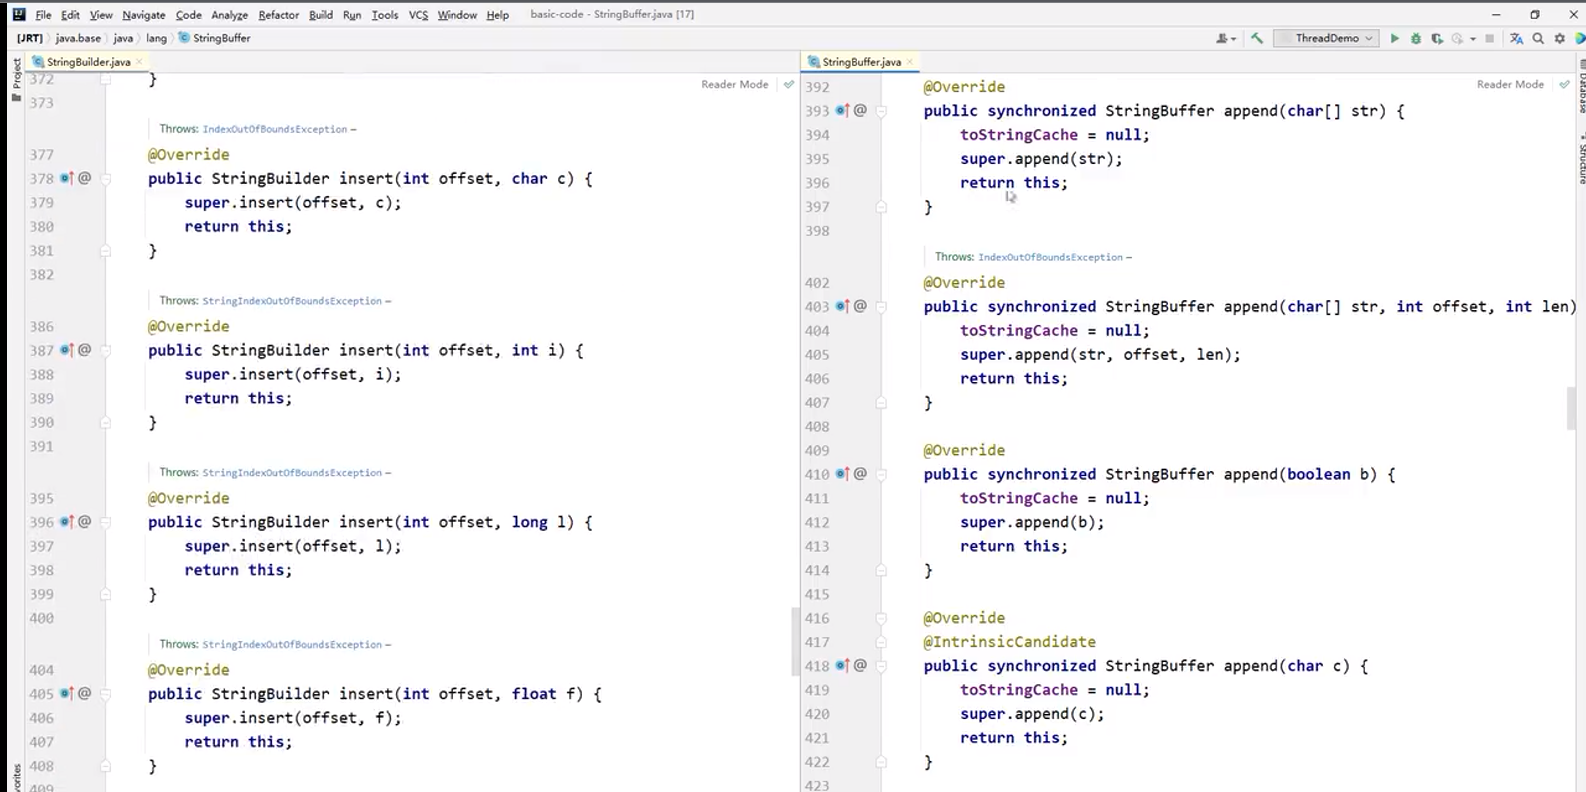Click override gutter icon at StringBuilder line 378
This screenshot has height=792, width=1586.
[x=66, y=178]
